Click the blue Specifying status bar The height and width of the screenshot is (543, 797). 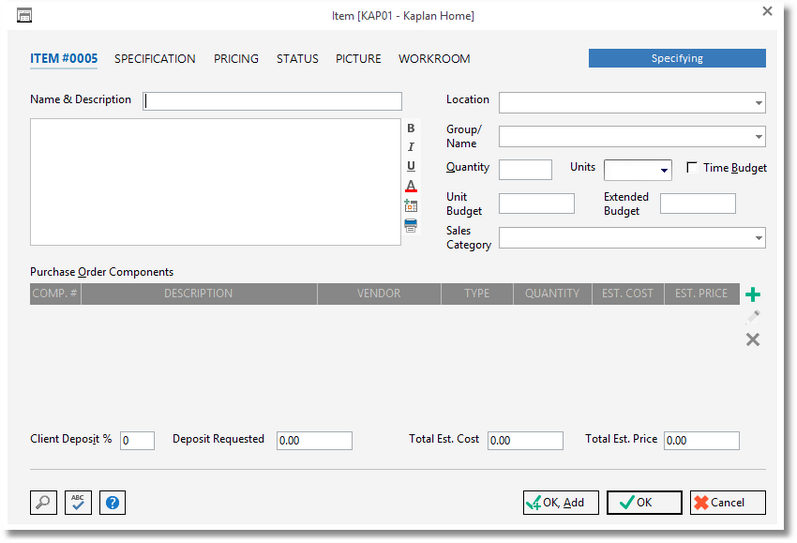pos(677,58)
